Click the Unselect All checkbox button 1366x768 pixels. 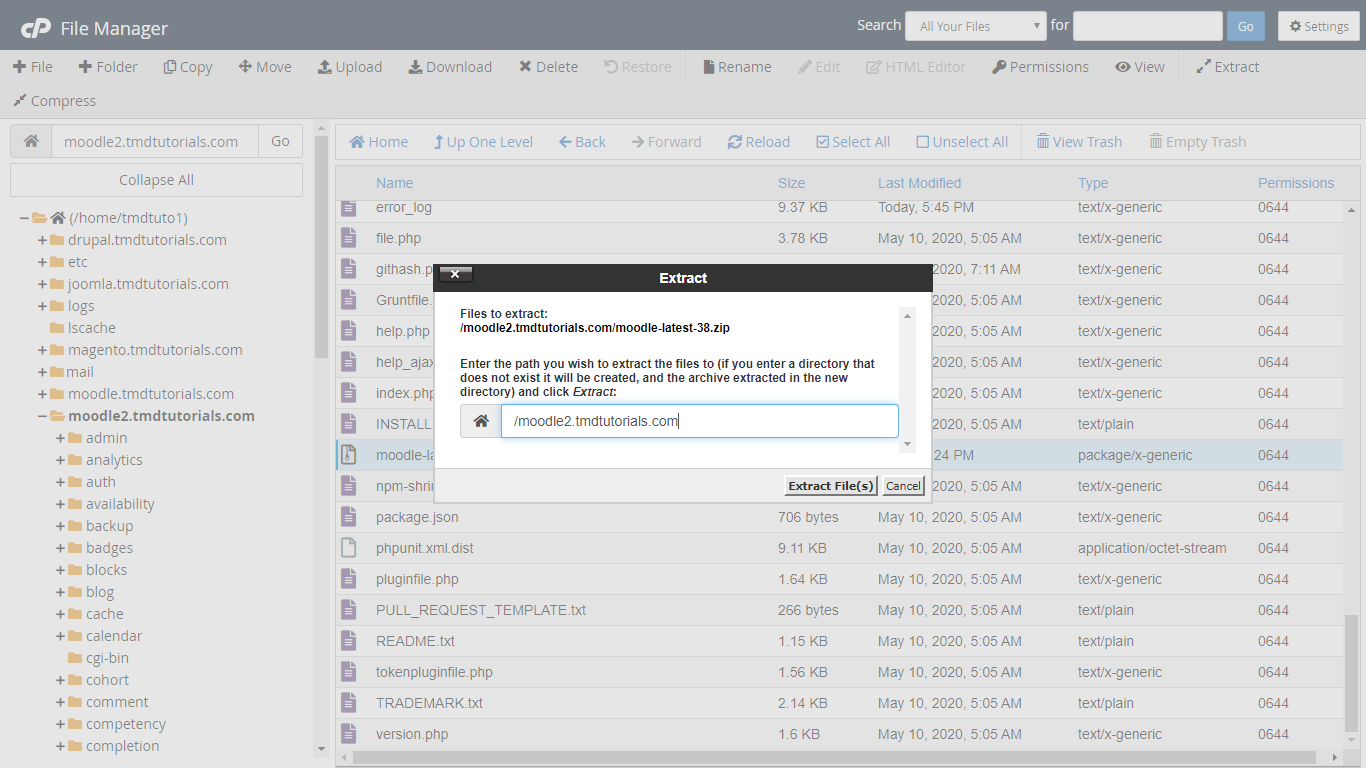pyautogui.click(x=962, y=142)
